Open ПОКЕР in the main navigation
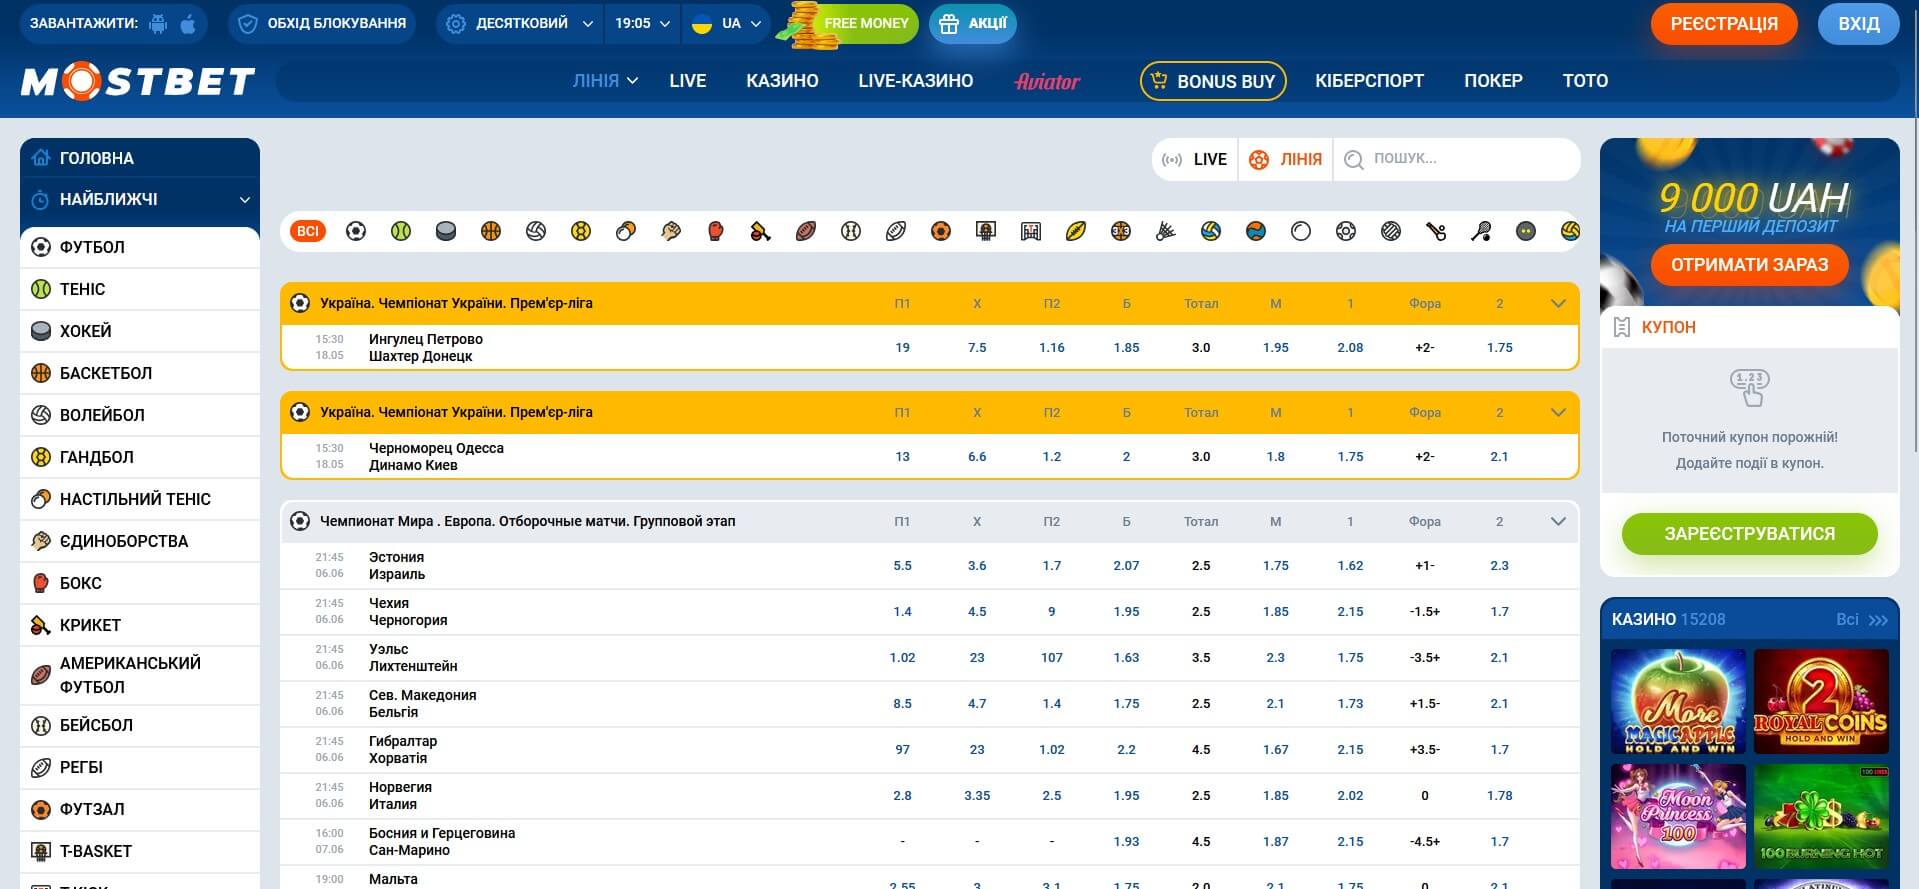 pos(1493,81)
